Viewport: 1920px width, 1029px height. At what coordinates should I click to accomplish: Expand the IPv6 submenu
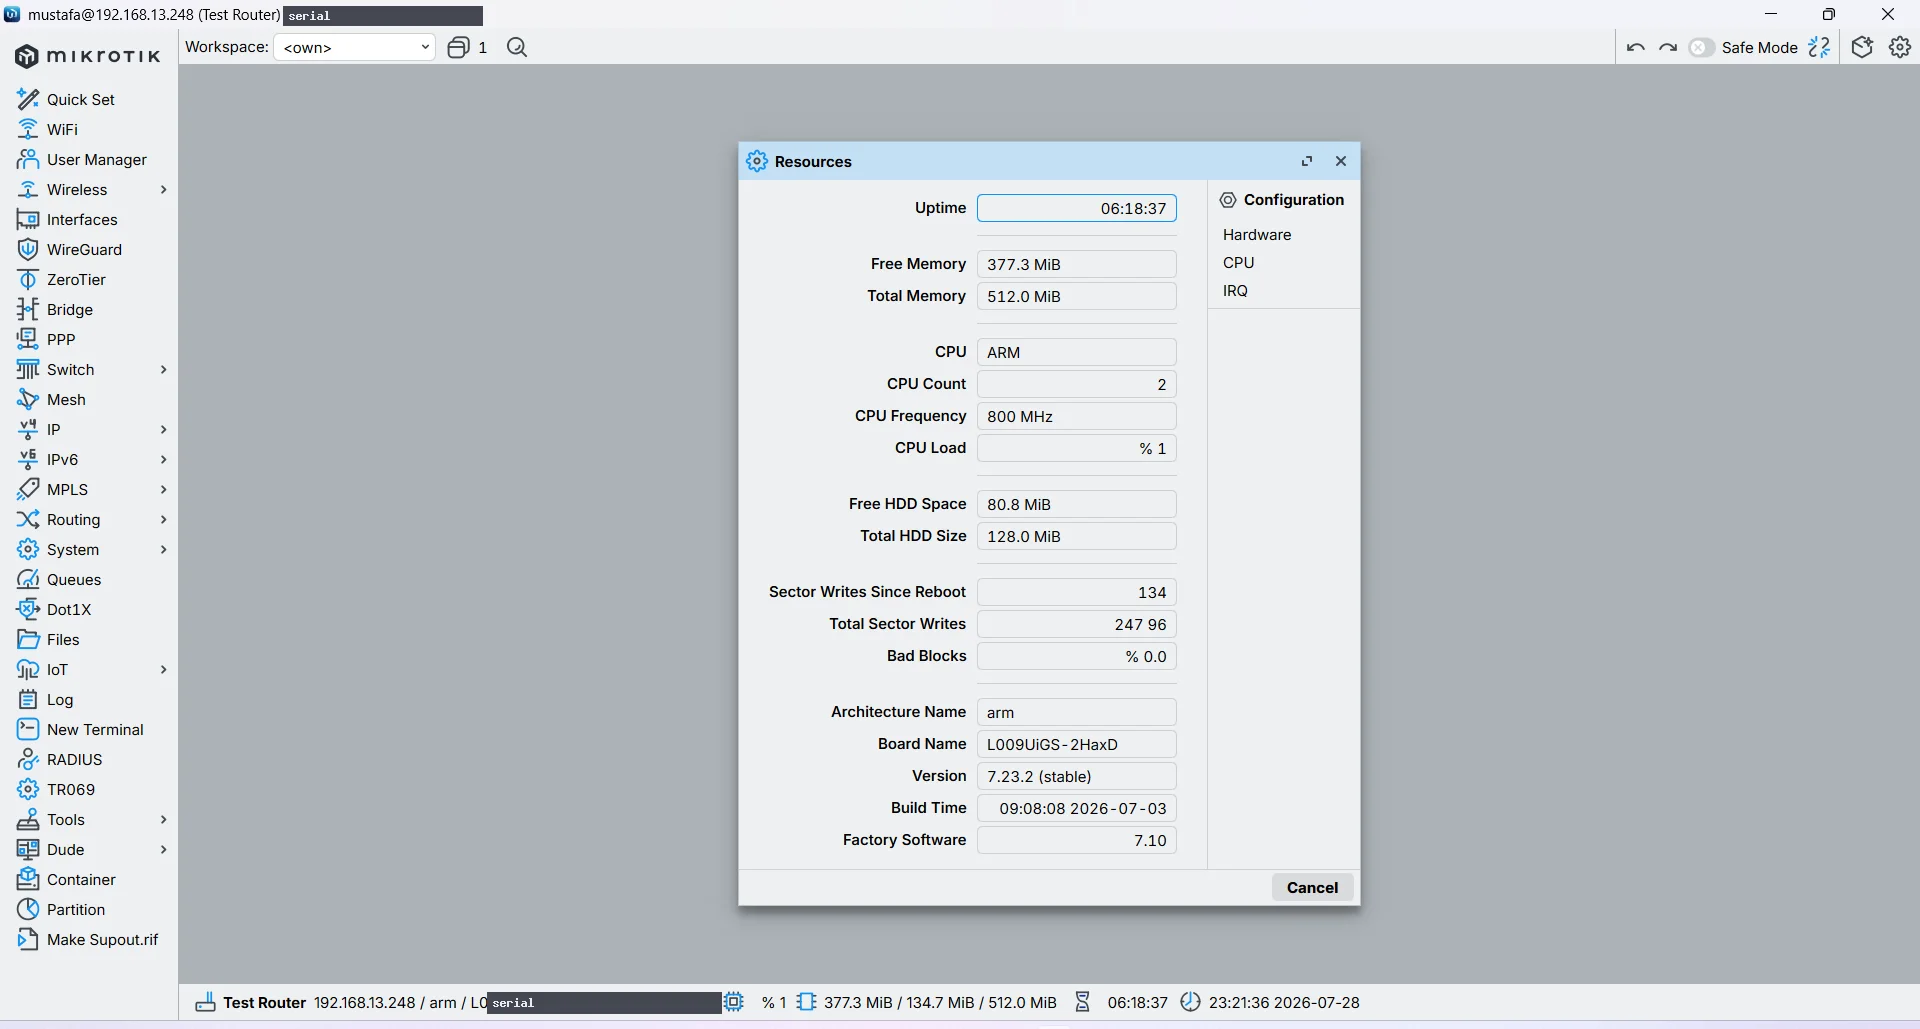pyautogui.click(x=163, y=459)
